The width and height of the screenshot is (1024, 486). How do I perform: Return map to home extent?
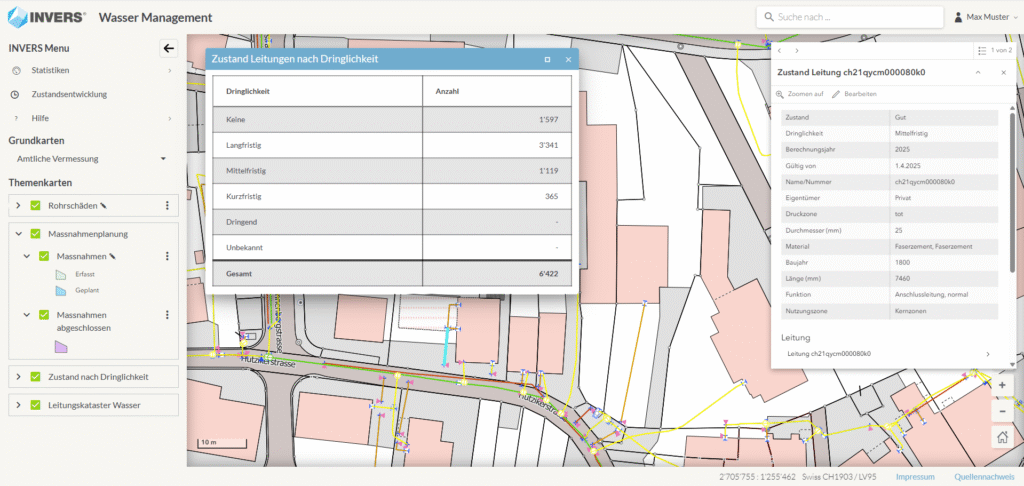(x=1001, y=437)
